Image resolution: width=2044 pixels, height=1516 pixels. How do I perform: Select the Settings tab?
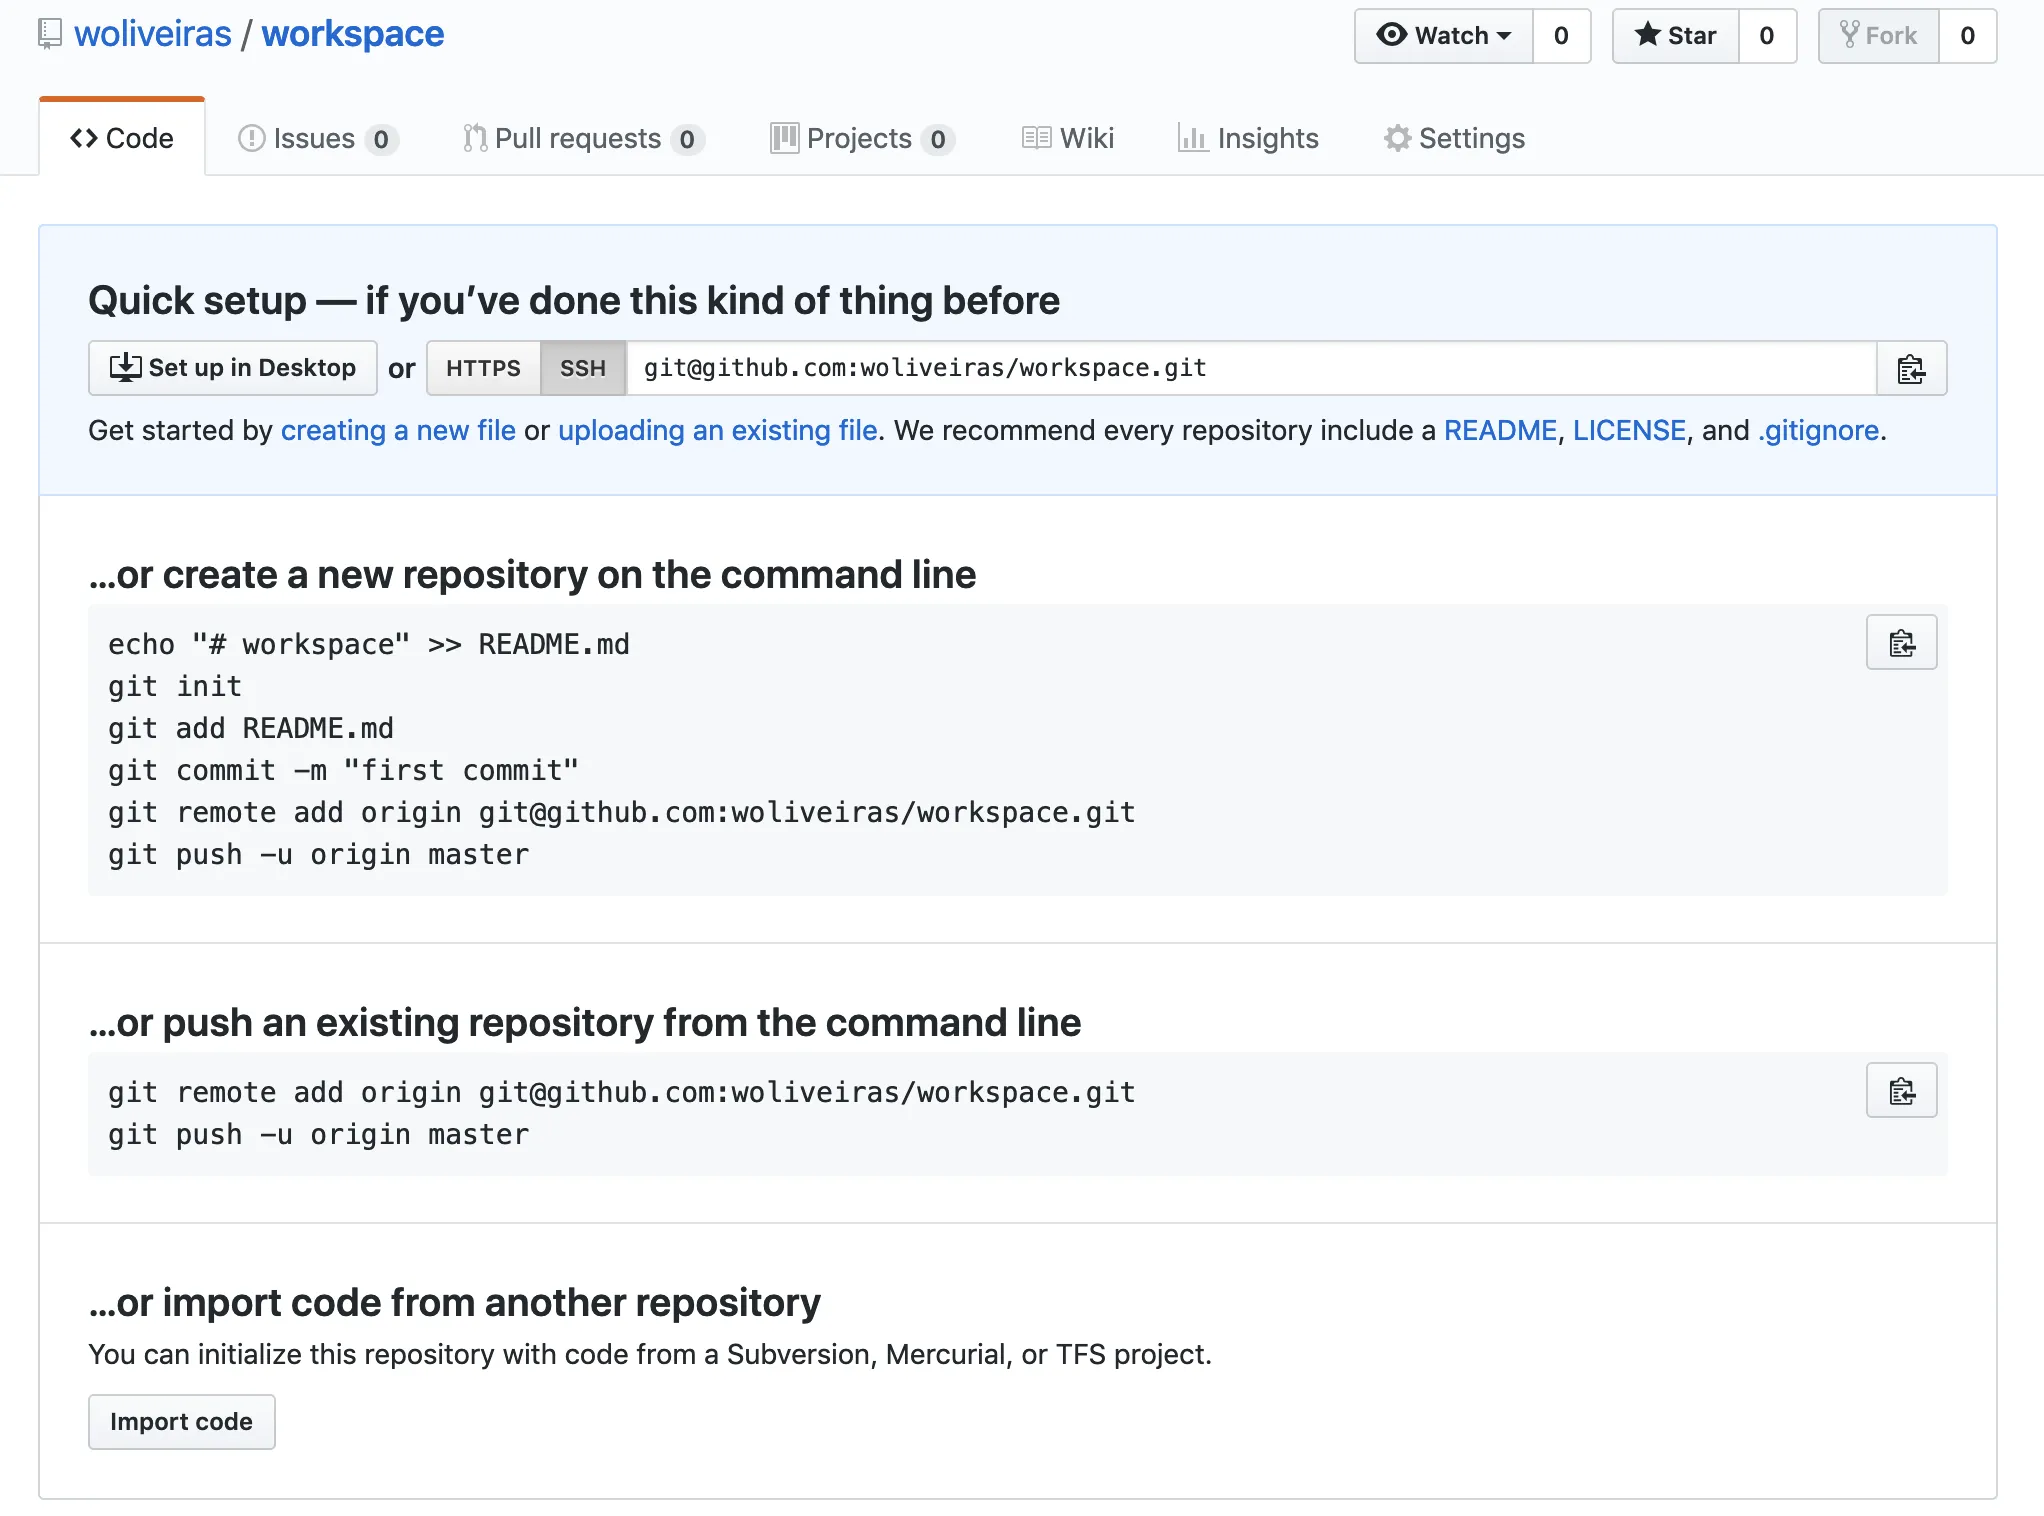tap(1452, 139)
